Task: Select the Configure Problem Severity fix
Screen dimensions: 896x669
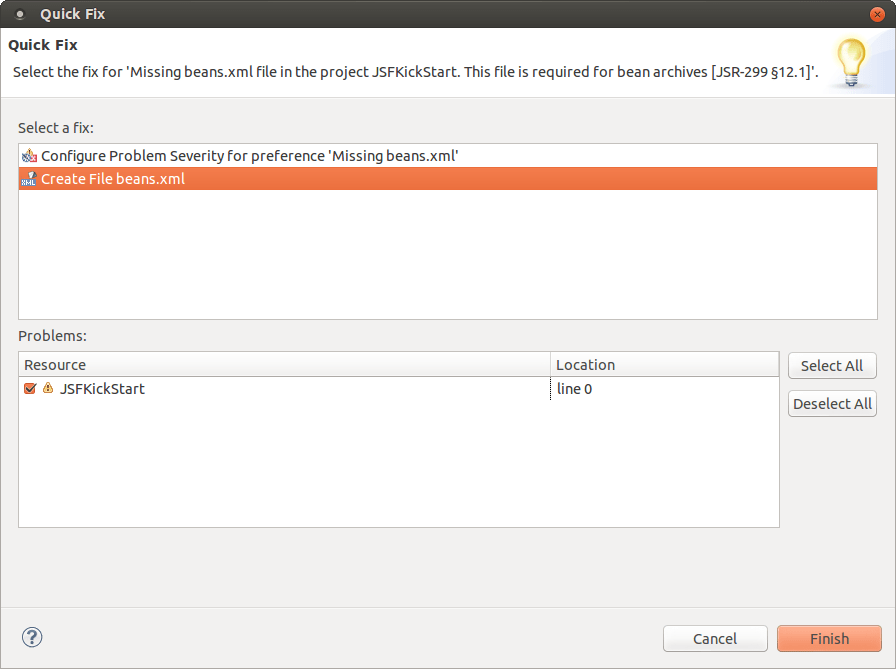Action: [x=250, y=155]
